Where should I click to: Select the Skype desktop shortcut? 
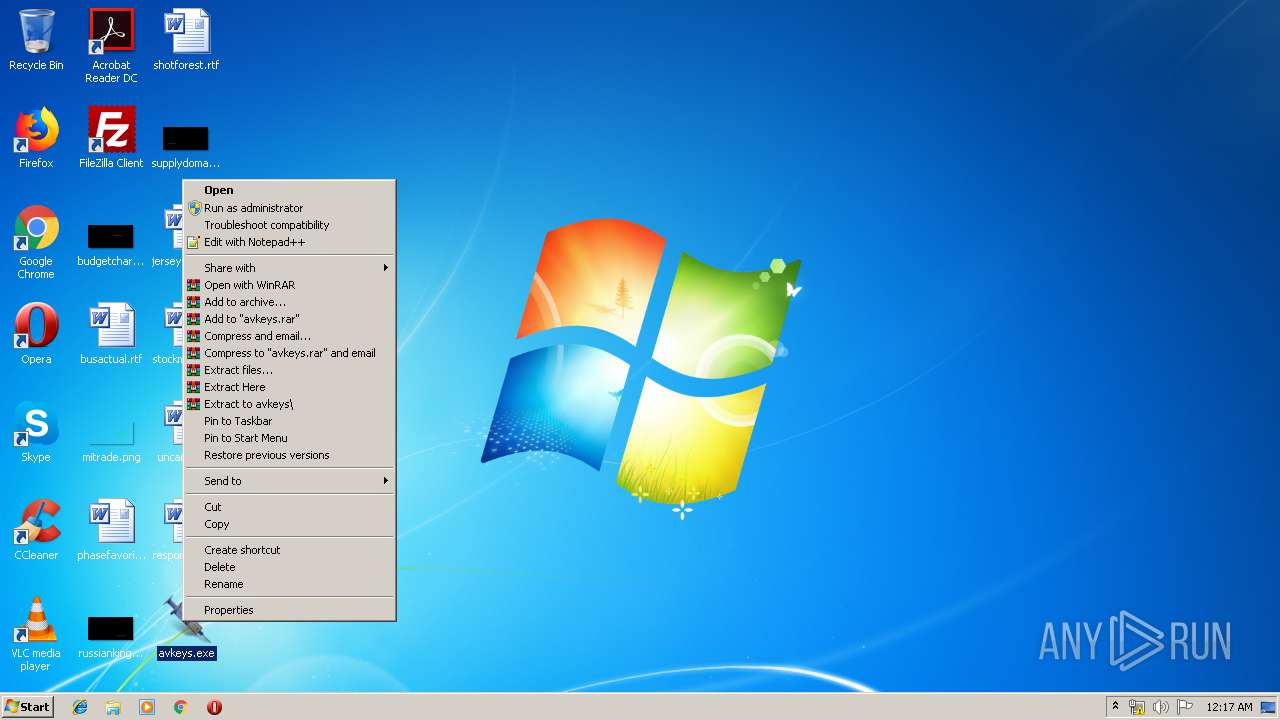coord(36,431)
